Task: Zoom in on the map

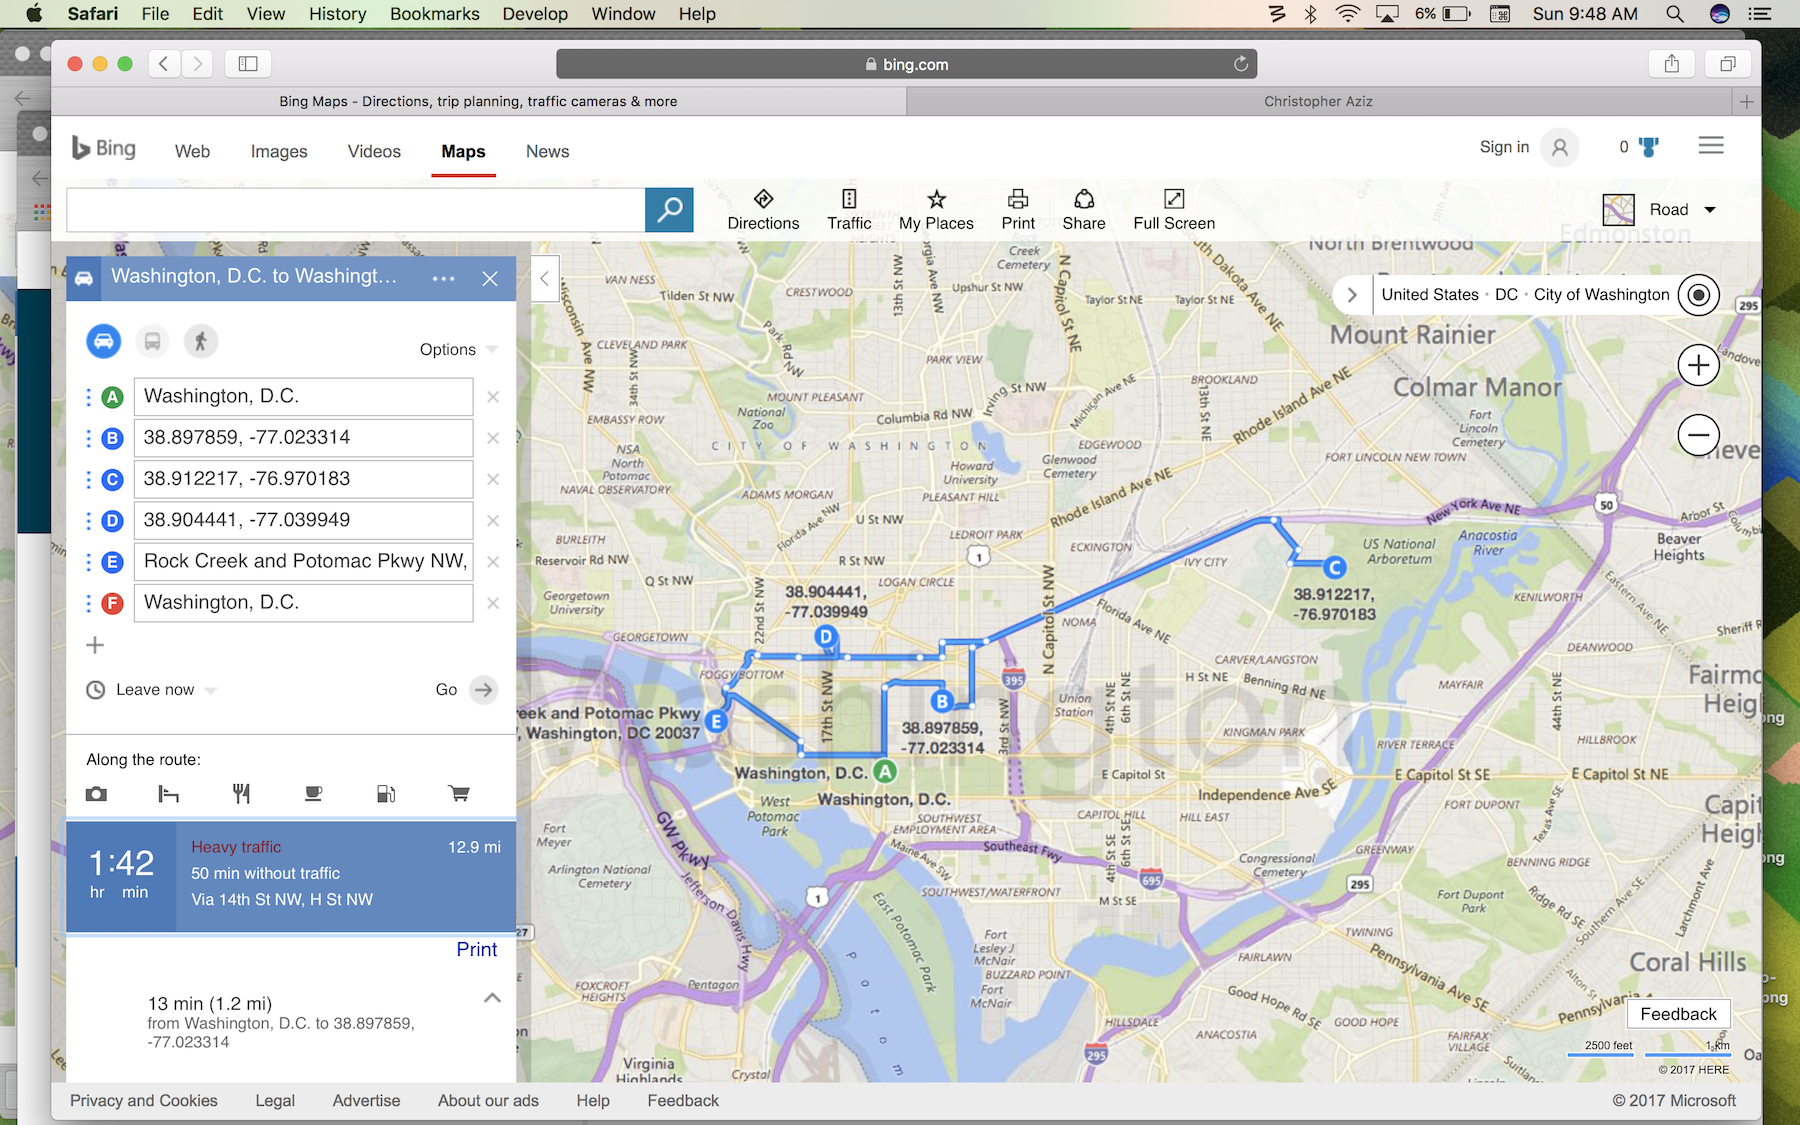Action: coord(1698,365)
